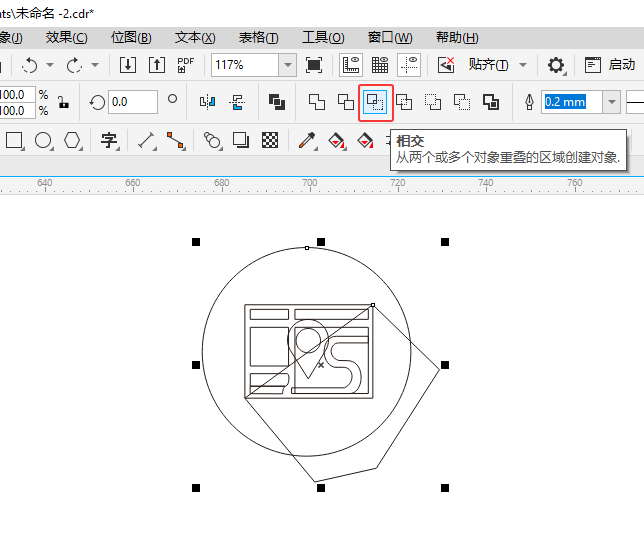This screenshot has width=644, height=552.
Task: Toggle the snap off icon with red X
Action: 446,65
